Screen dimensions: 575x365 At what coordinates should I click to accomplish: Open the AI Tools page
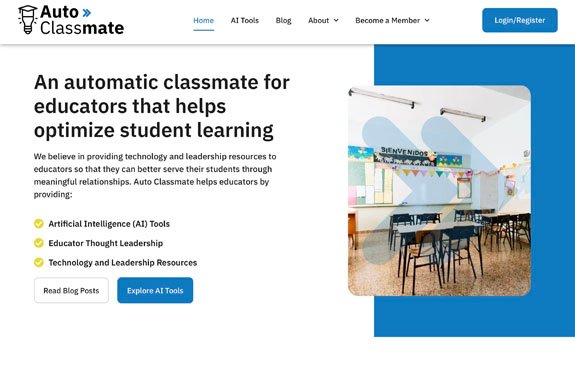pyautogui.click(x=245, y=21)
